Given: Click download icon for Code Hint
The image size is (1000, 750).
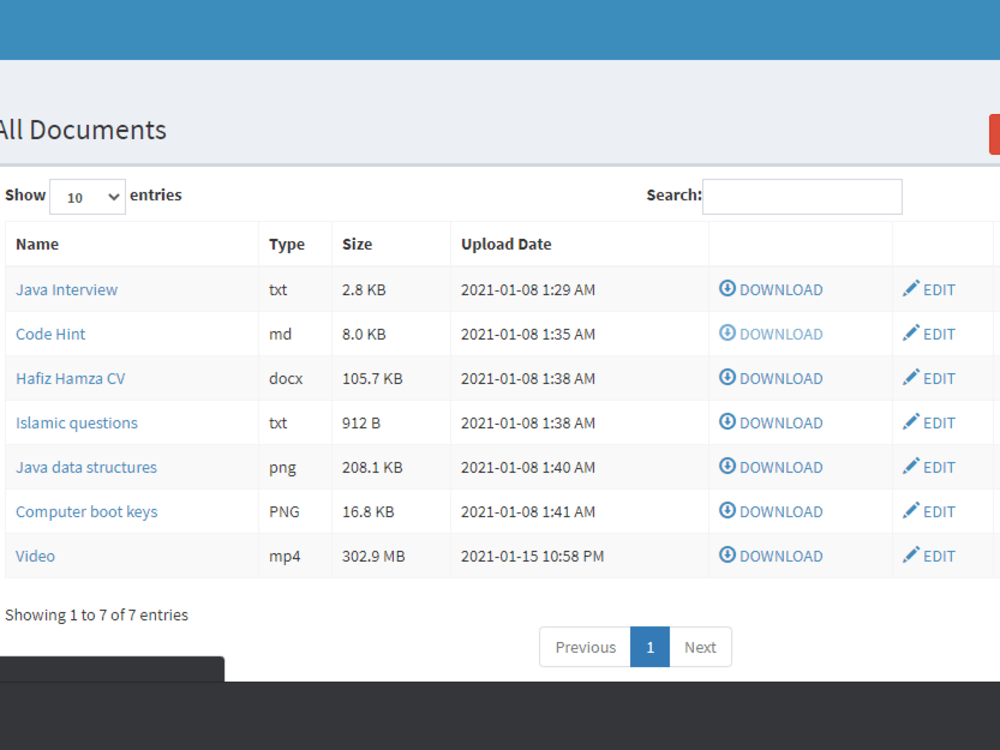Looking at the screenshot, I should (x=727, y=333).
